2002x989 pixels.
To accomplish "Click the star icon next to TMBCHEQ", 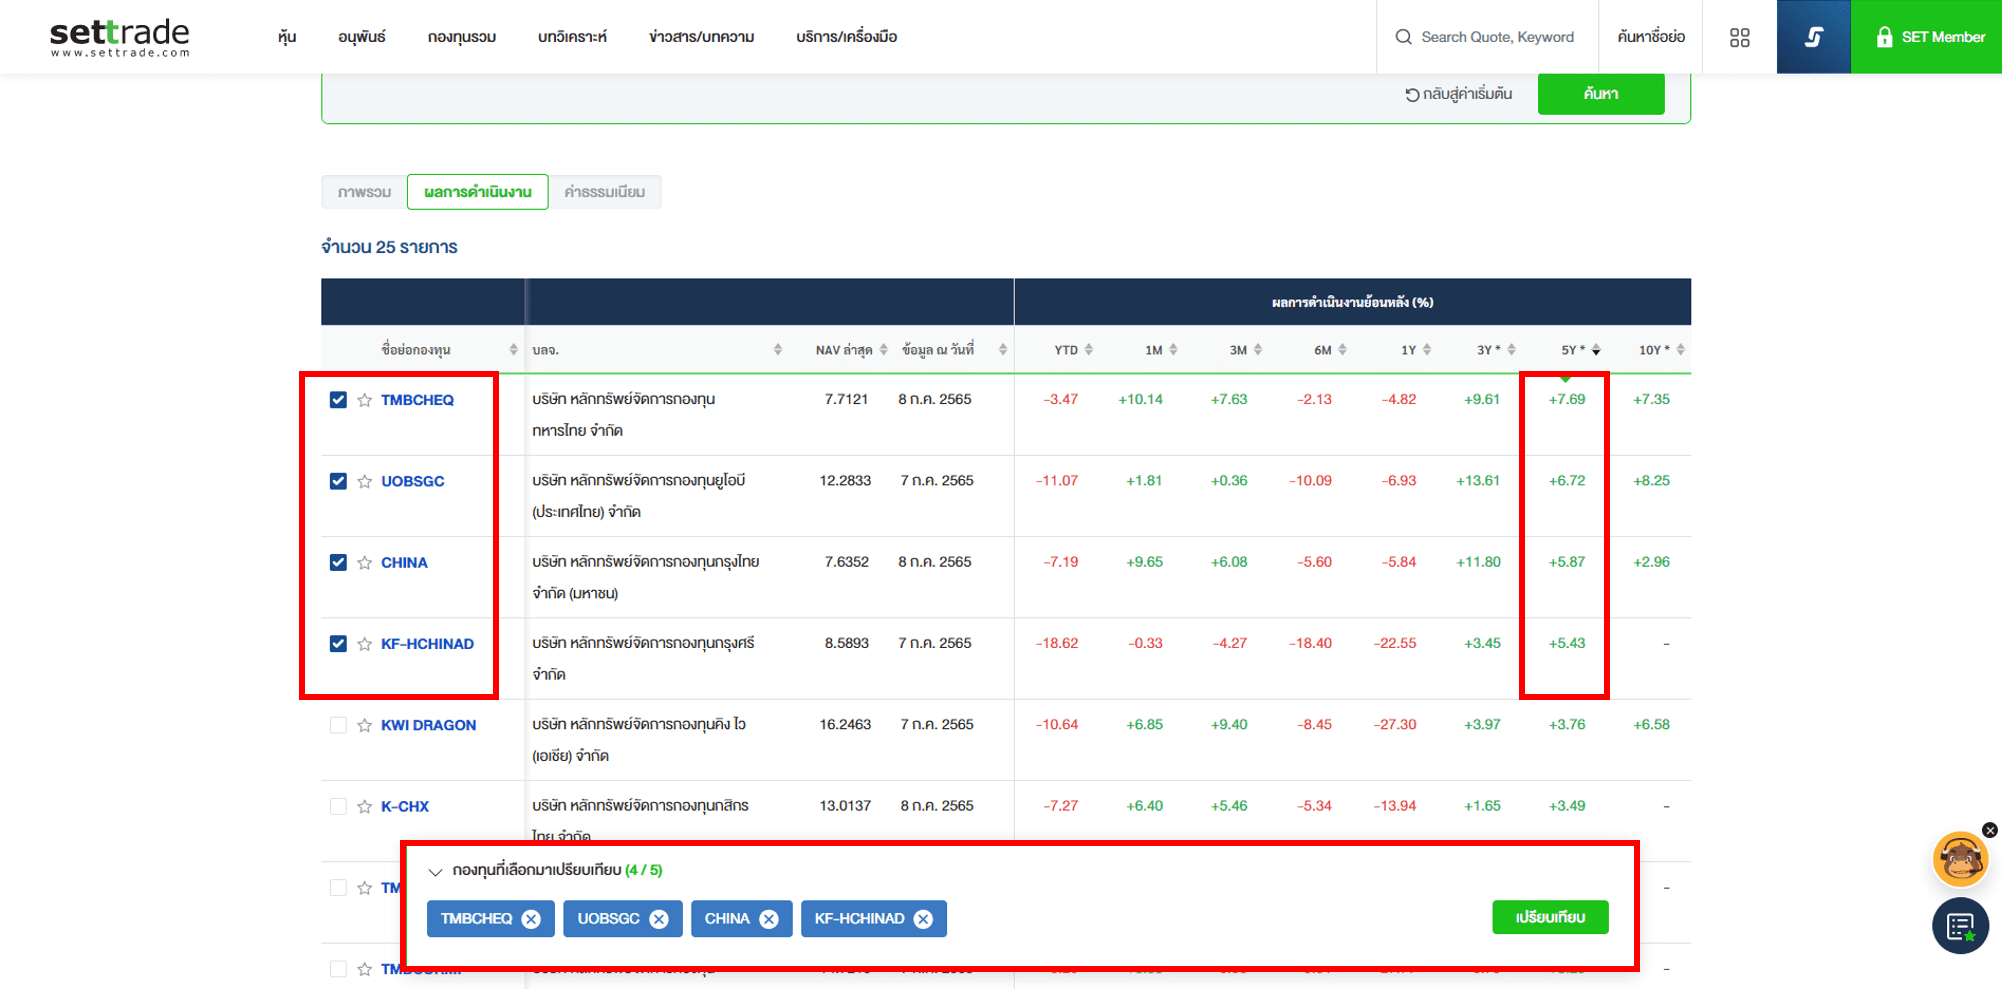I will pos(365,400).
